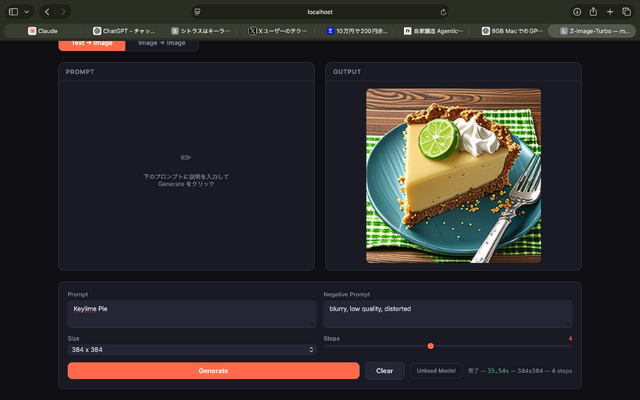Expand the sidebar dropdown chevron
The image size is (640, 400).
pos(27,11)
